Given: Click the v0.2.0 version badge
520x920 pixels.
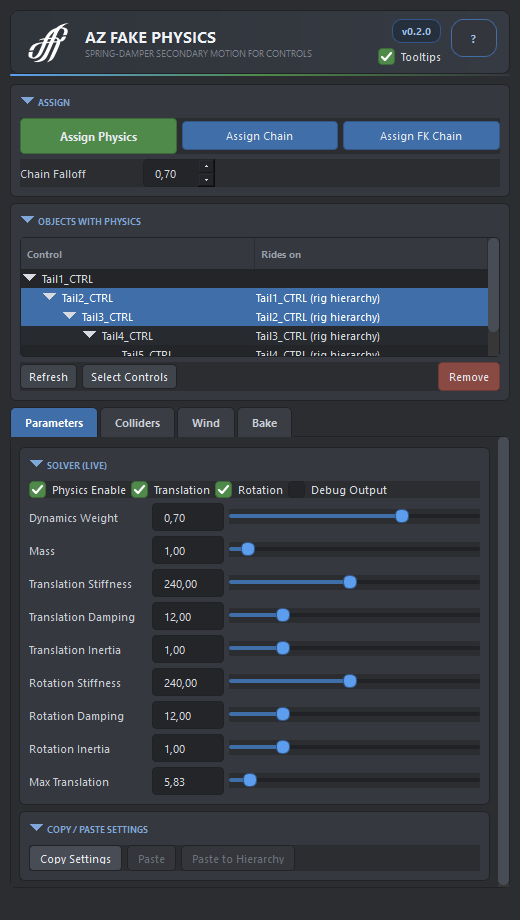Looking at the screenshot, I should 416,32.
